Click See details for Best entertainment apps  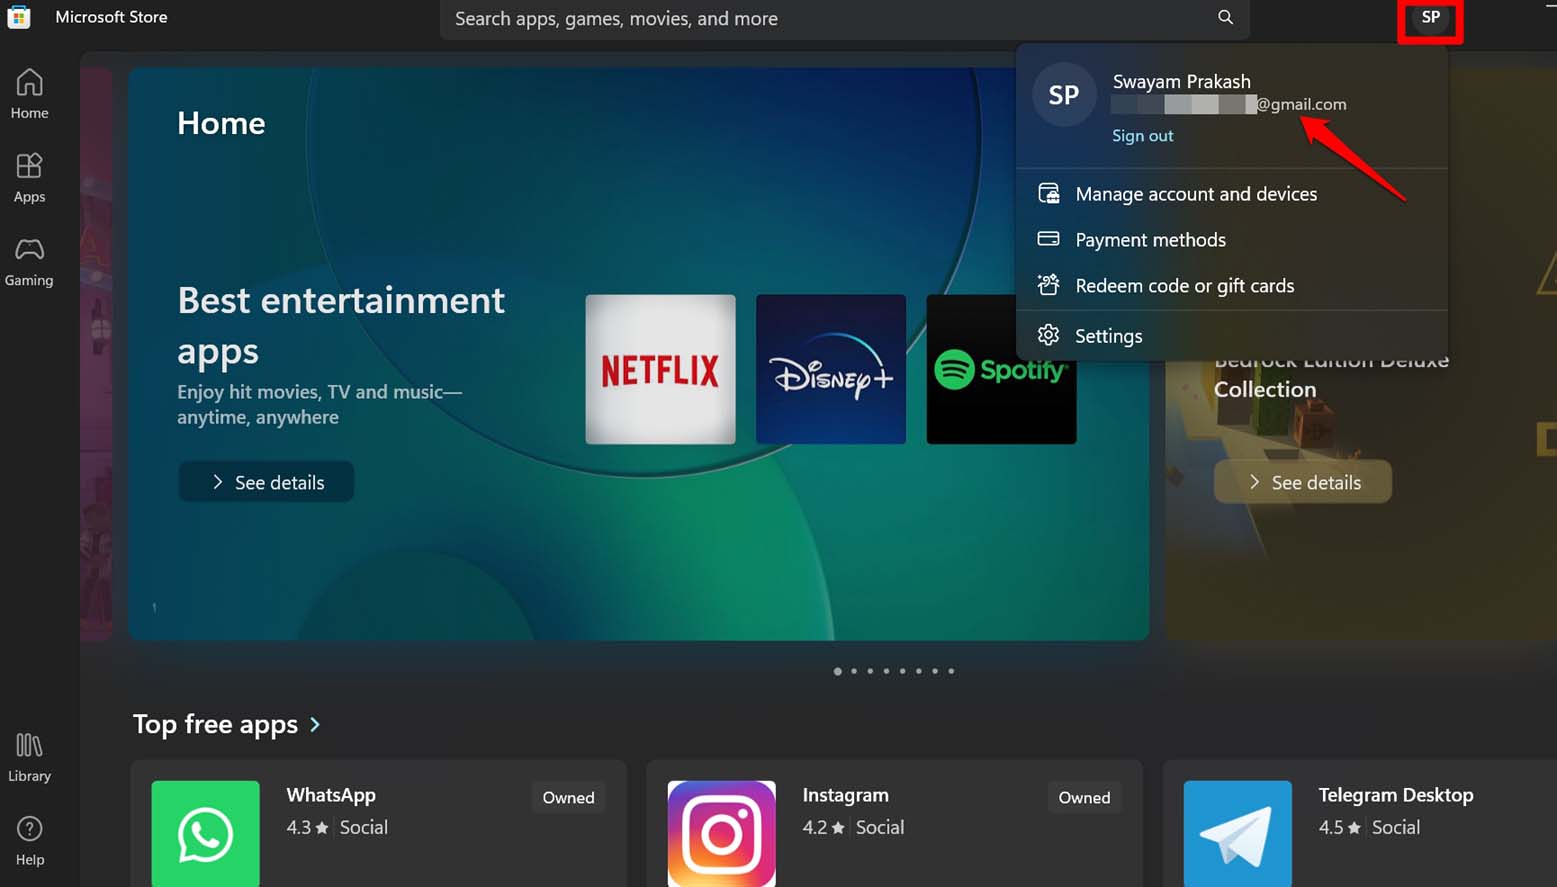click(266, 481)
